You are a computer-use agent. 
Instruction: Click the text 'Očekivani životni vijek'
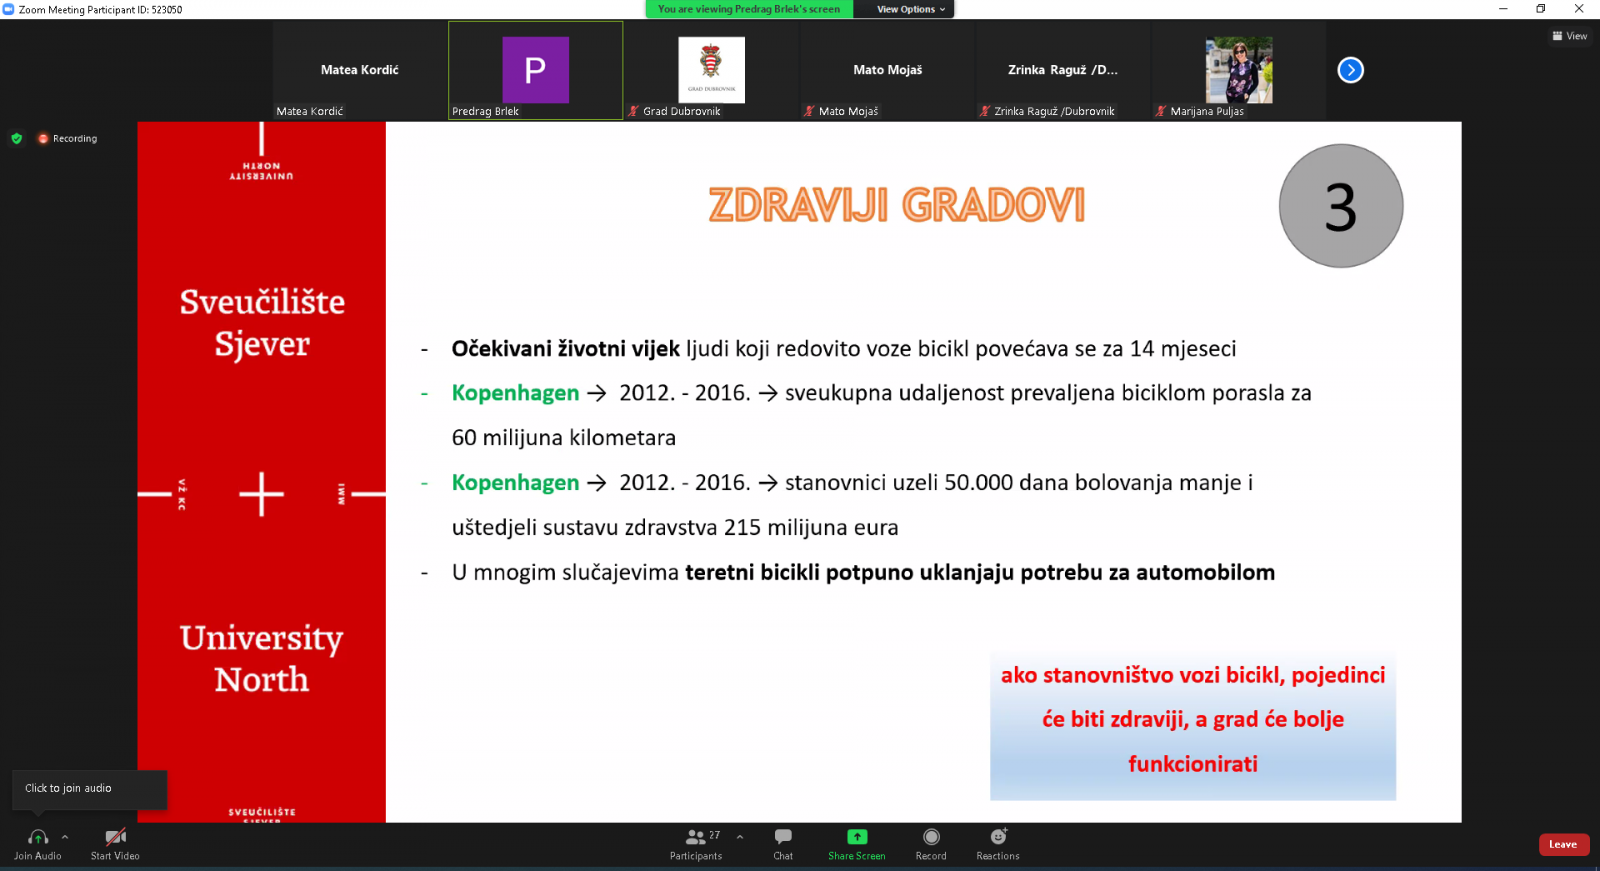(565, 349)
